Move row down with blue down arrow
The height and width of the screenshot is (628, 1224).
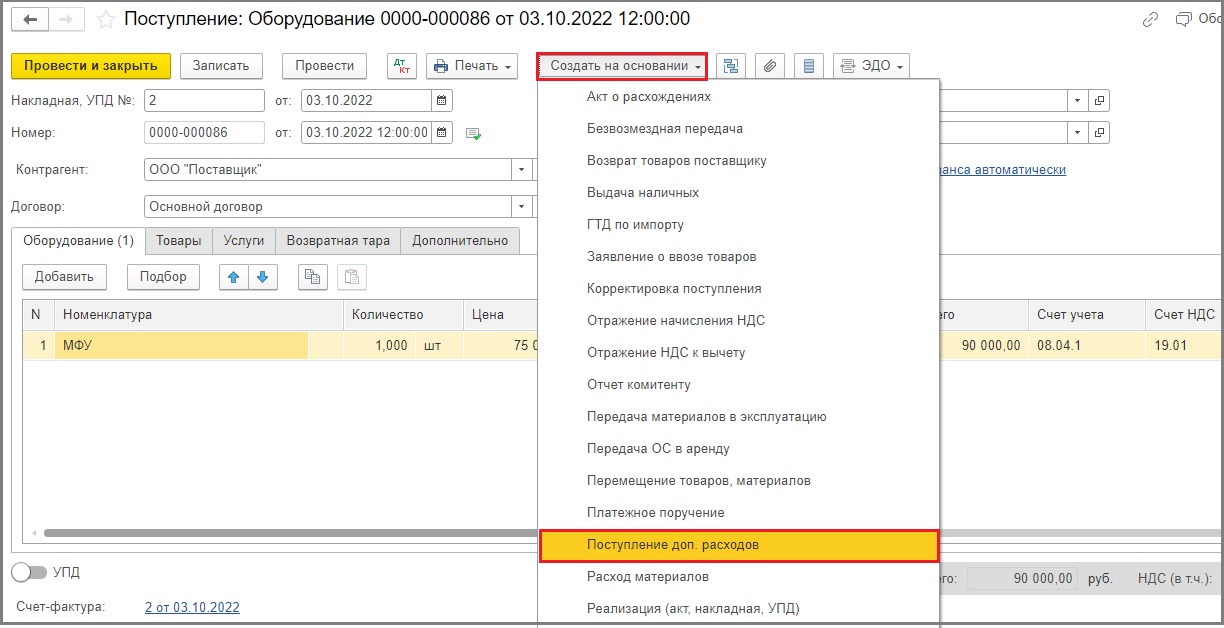(262, 277)
